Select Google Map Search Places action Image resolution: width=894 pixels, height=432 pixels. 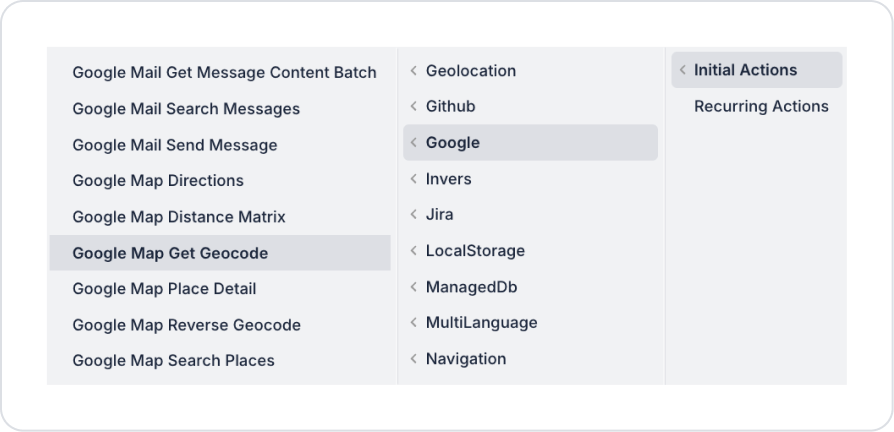173,361
